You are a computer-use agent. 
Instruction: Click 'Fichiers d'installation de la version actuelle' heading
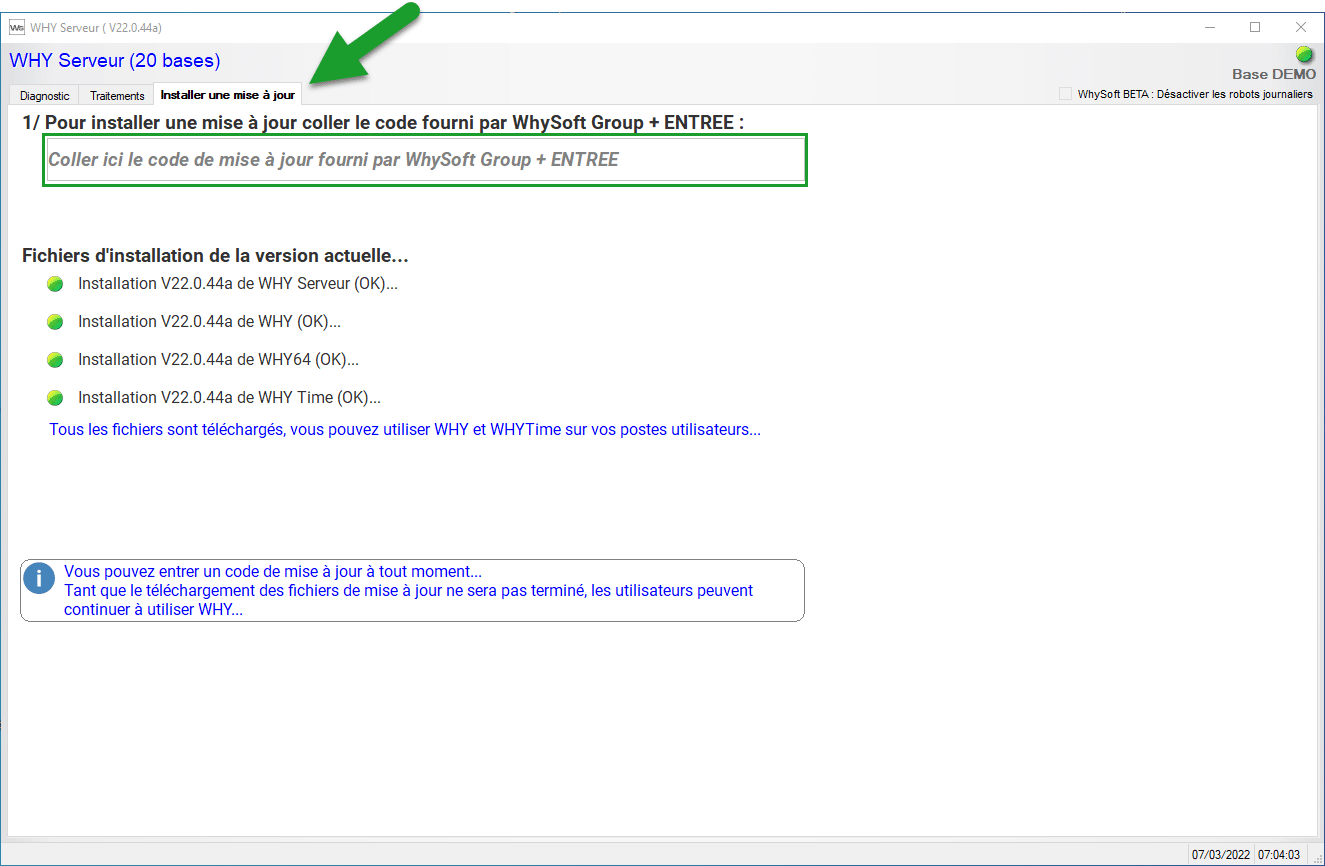click(x=215, y=256)
